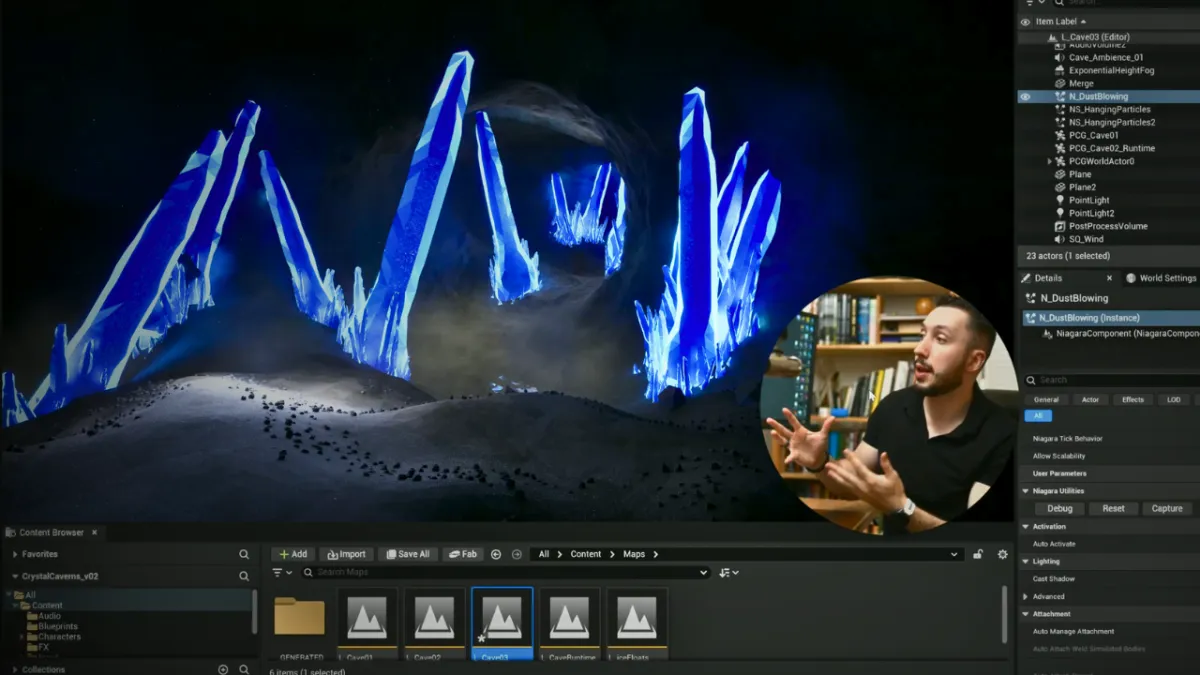
Task: Click the PostProcessVolume actor icon in Outliner
Action: point(1060,226)
